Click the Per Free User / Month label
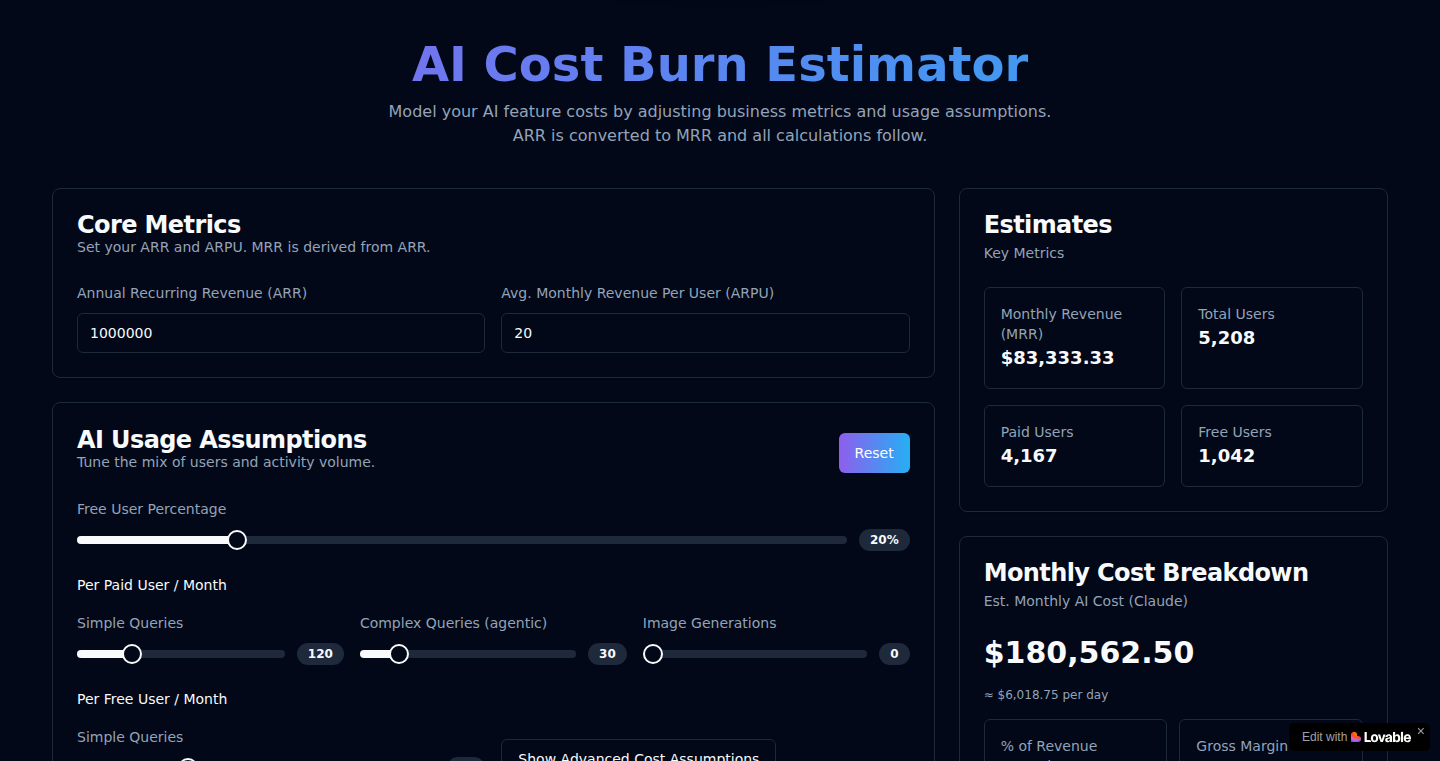This screenshot has height=761, width=1440. (152, 699)
